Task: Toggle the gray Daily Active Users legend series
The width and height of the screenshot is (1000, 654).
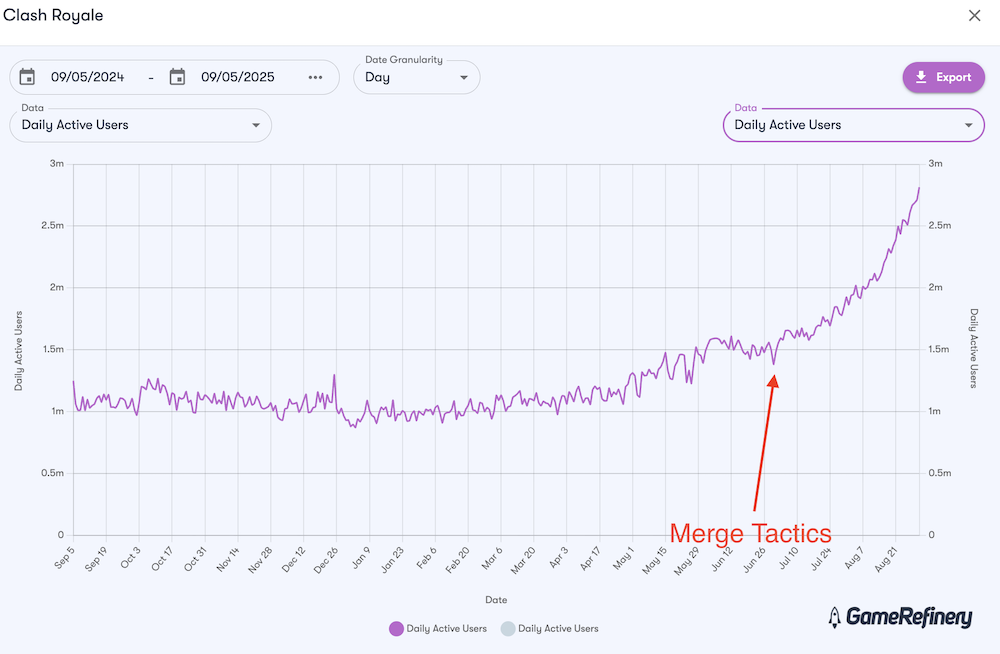Action: 549,628
